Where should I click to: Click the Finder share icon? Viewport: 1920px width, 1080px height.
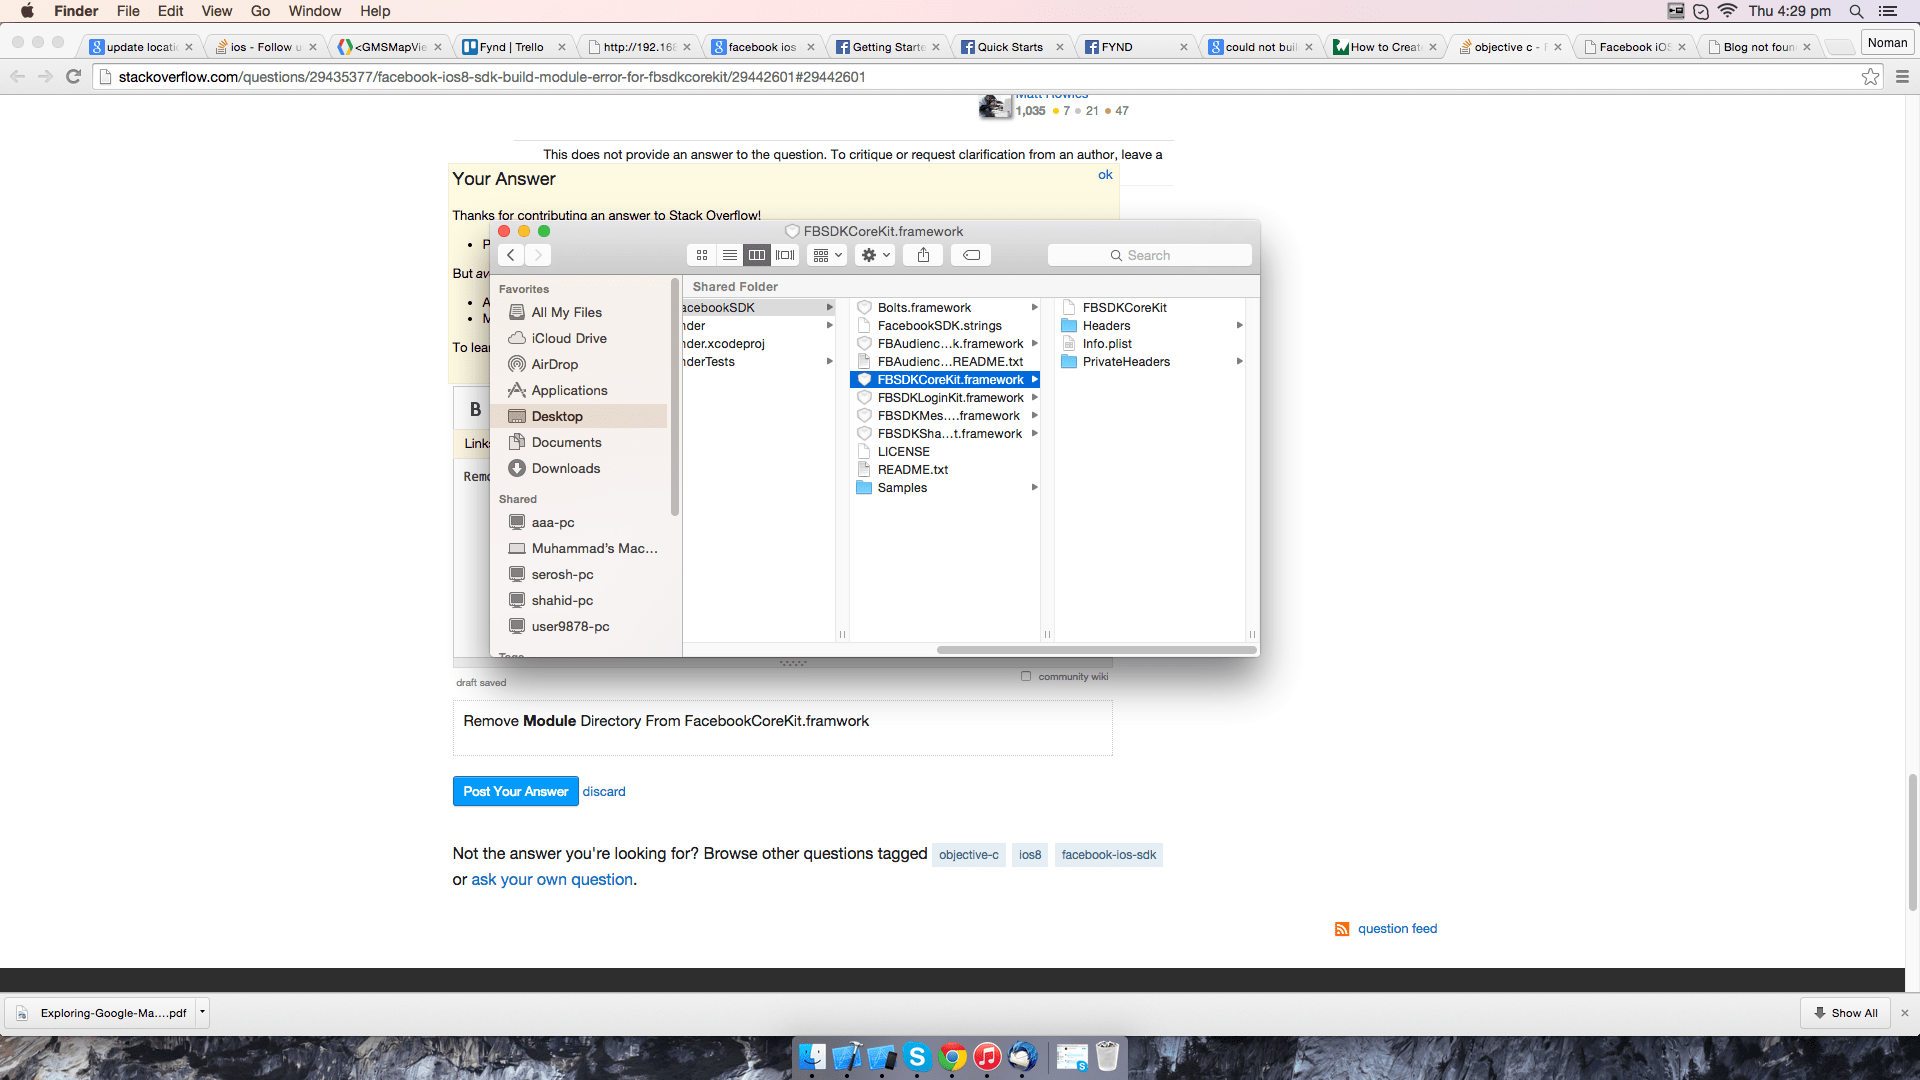[x=923, y=255]
